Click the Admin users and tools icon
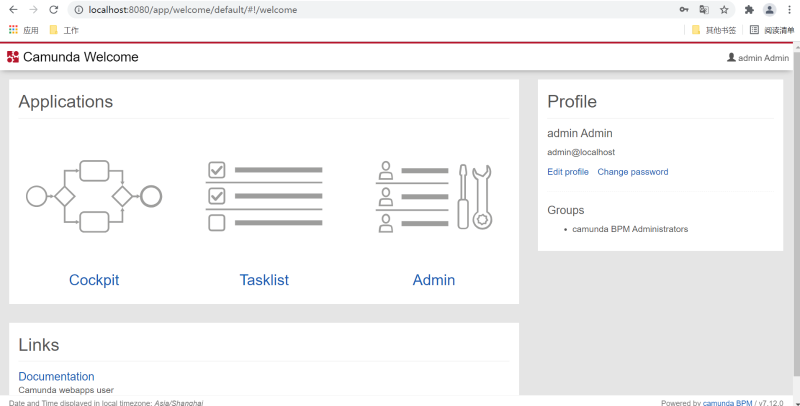Screen dimensions: 800x406 point(434,196)
